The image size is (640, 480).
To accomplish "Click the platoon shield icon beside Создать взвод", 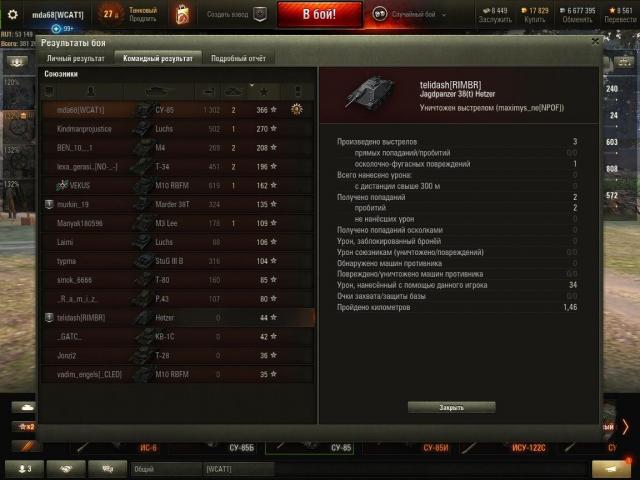I will coord(260,14).
